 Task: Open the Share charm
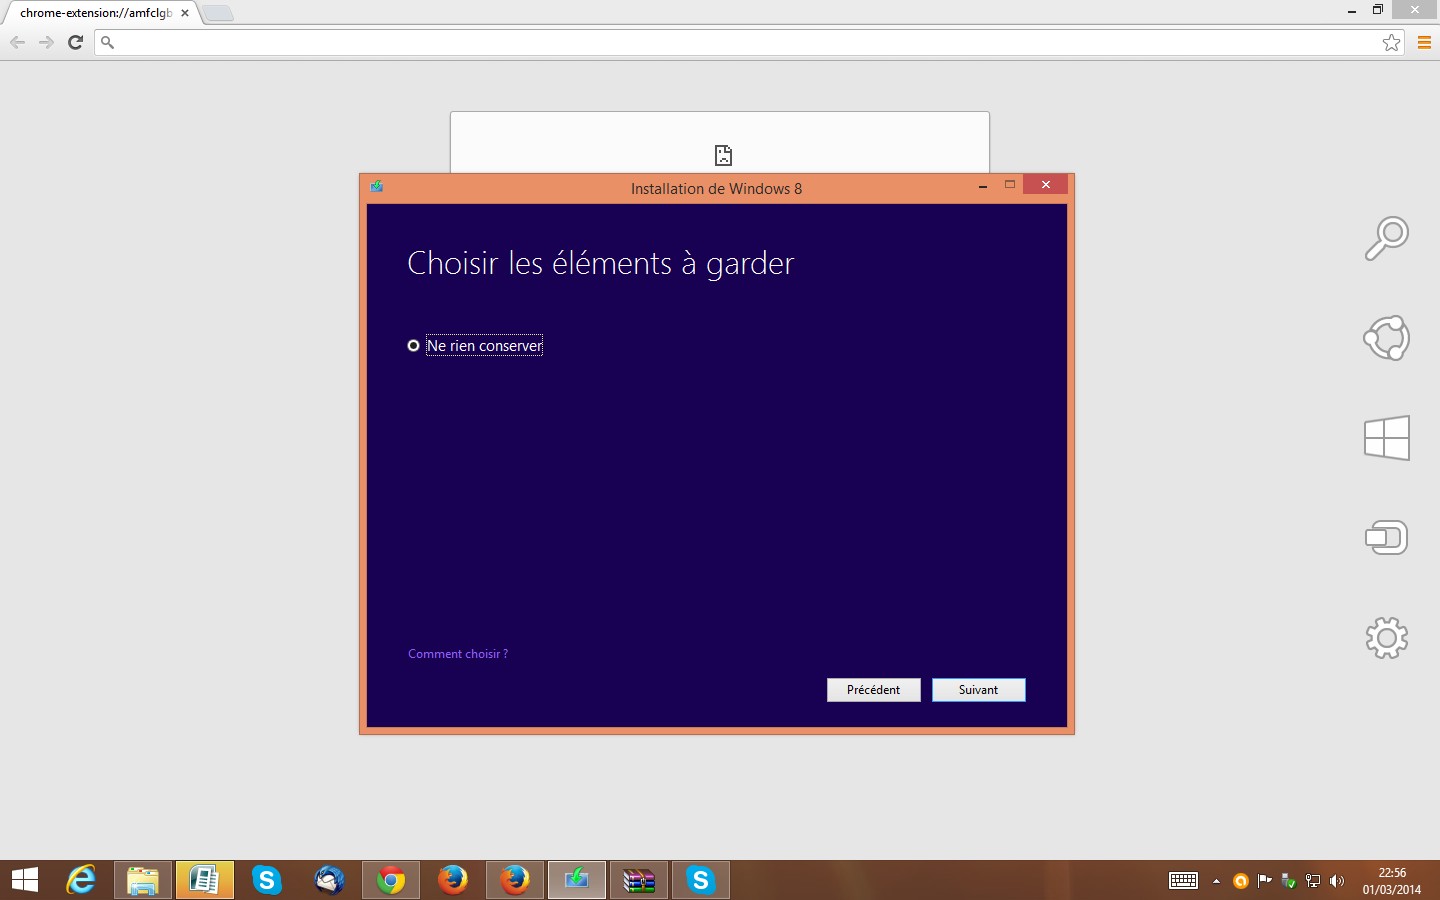(x=1387, y=338)
